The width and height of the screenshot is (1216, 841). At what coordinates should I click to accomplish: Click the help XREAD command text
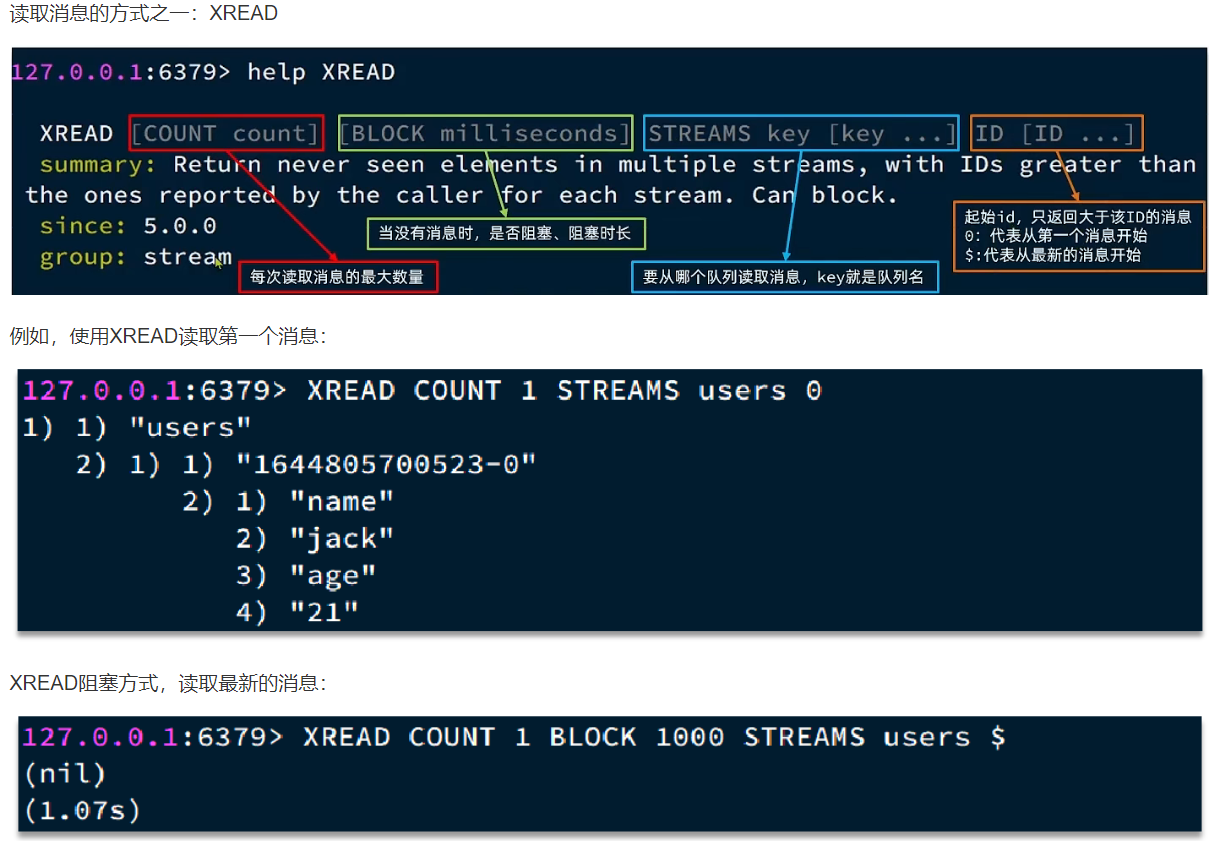pos(321,73)
